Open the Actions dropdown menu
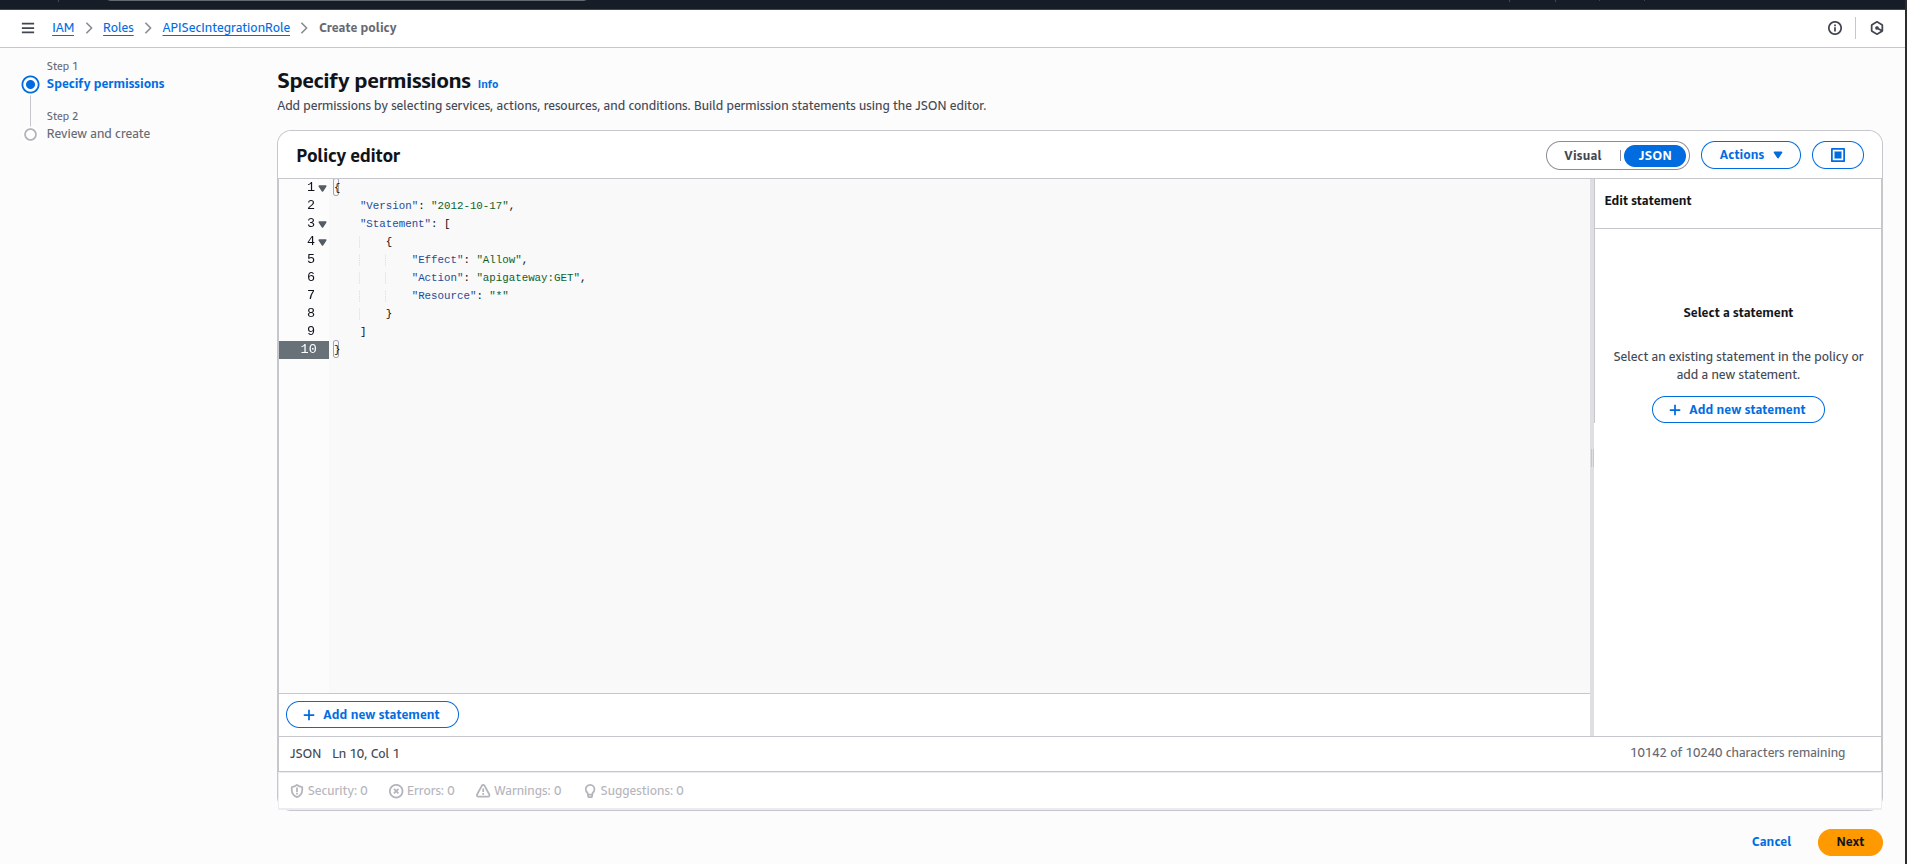 coord(1750,155)
